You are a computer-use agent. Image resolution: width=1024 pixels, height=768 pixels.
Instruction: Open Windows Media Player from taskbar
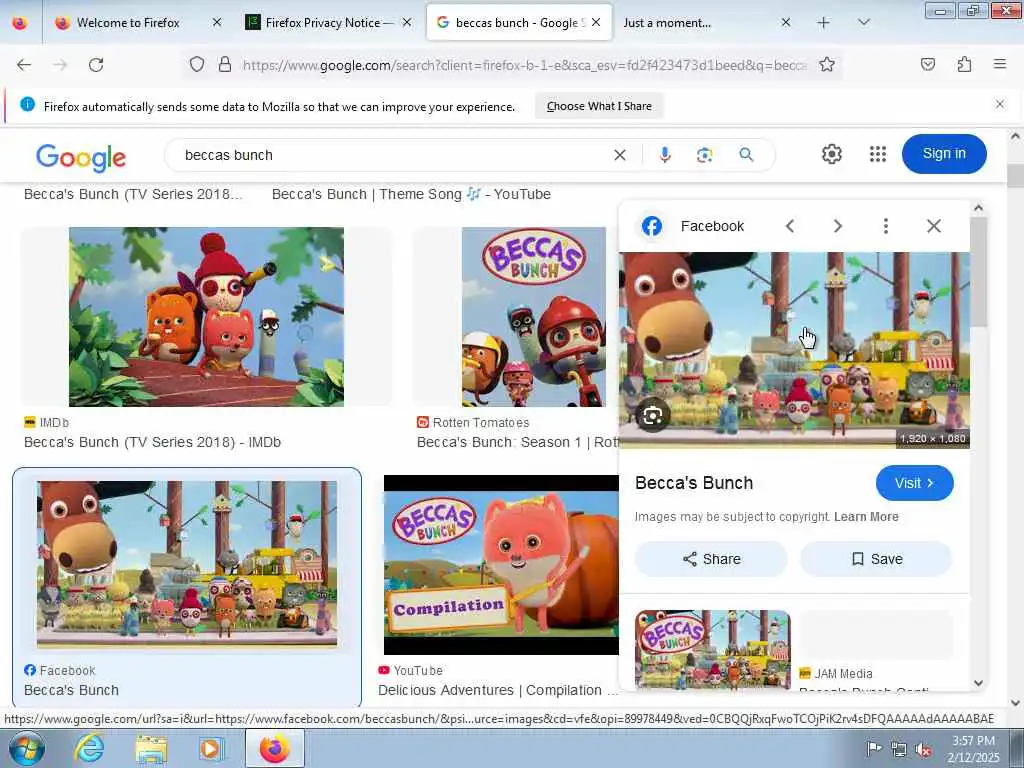[x=212, y=748]
